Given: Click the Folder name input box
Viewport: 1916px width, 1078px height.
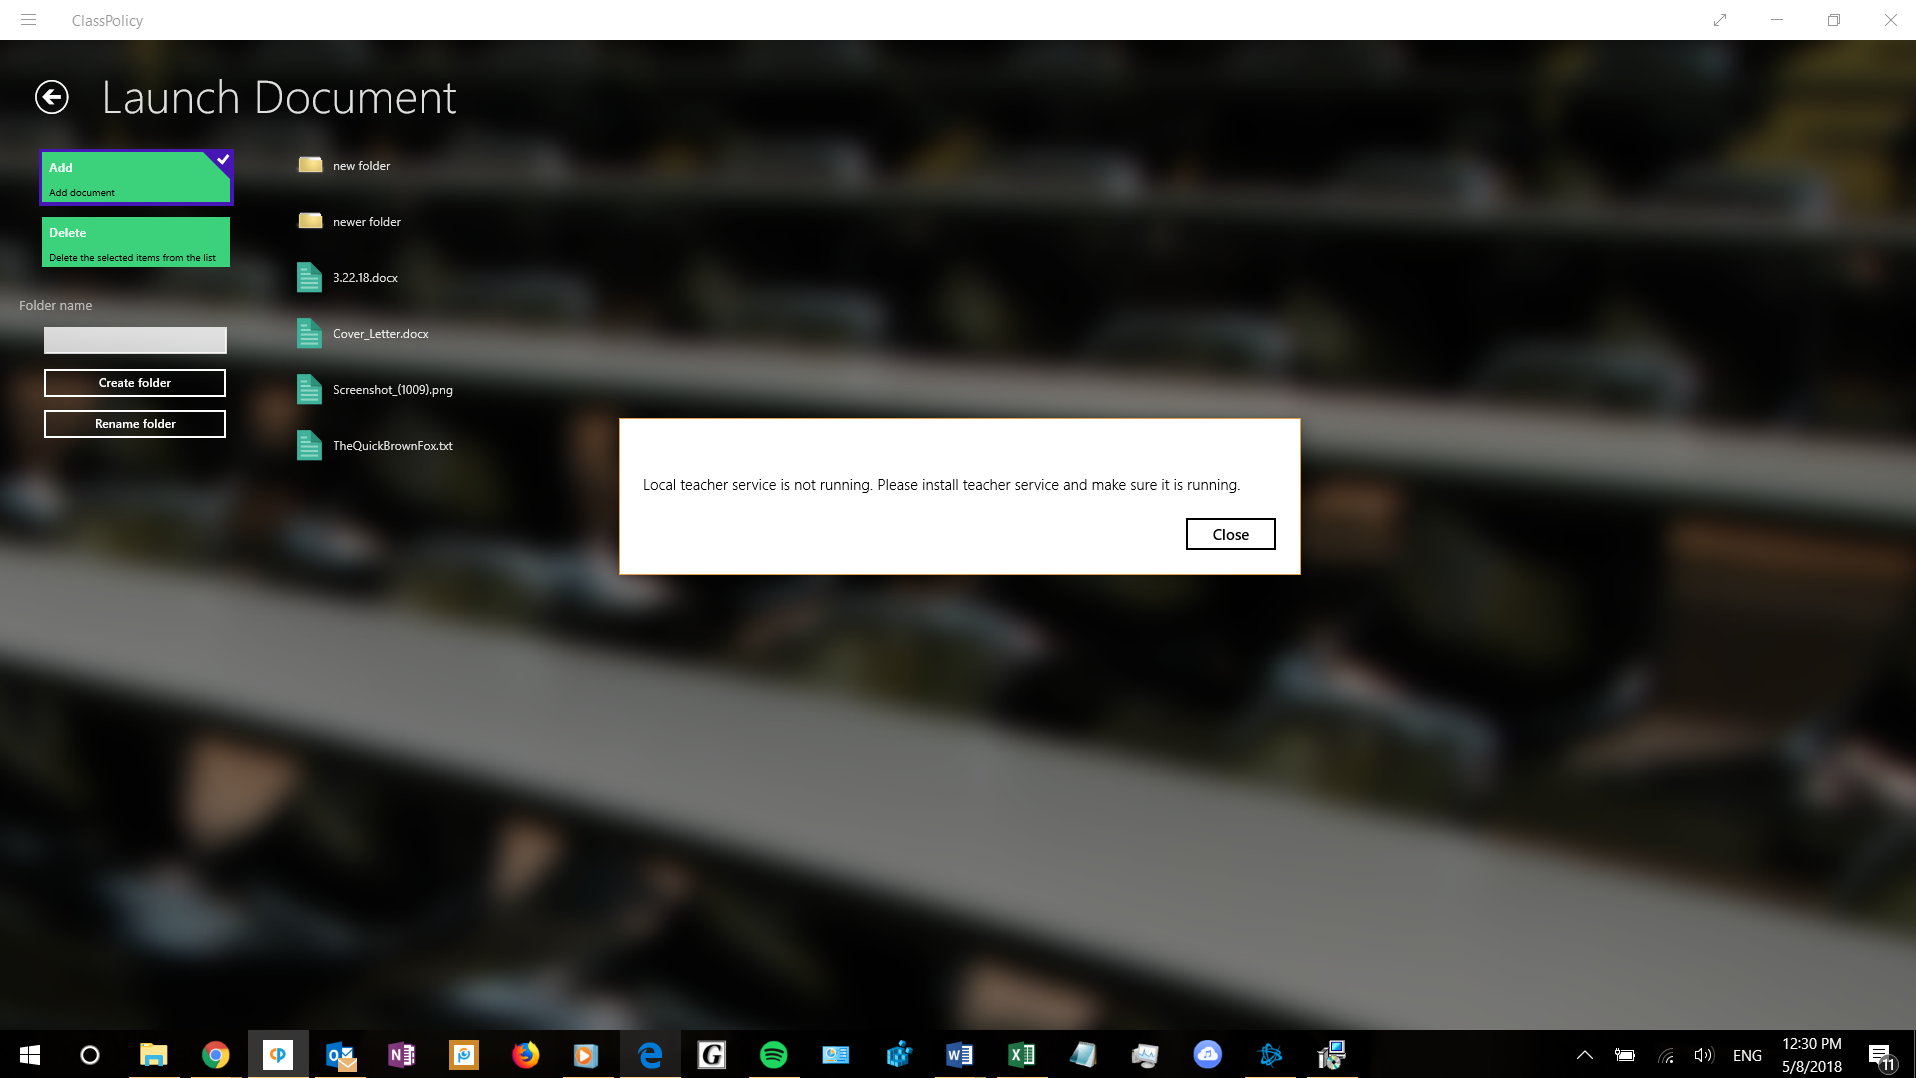Looking at the screenshot, I should [x=134, y=340].
